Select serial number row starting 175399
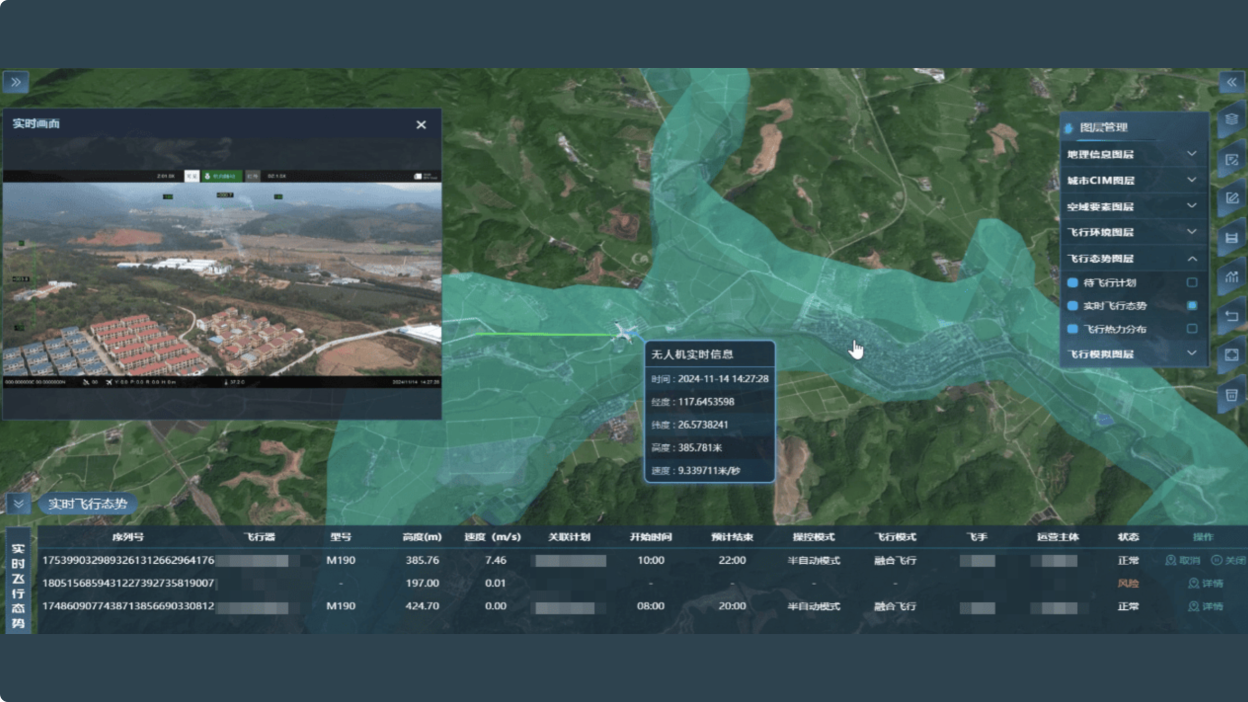1248x702 pixels. coord(127,561)
